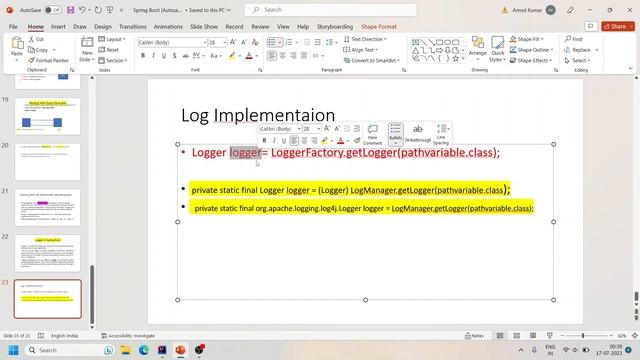Switch to Reading View icon

[533, 336]
